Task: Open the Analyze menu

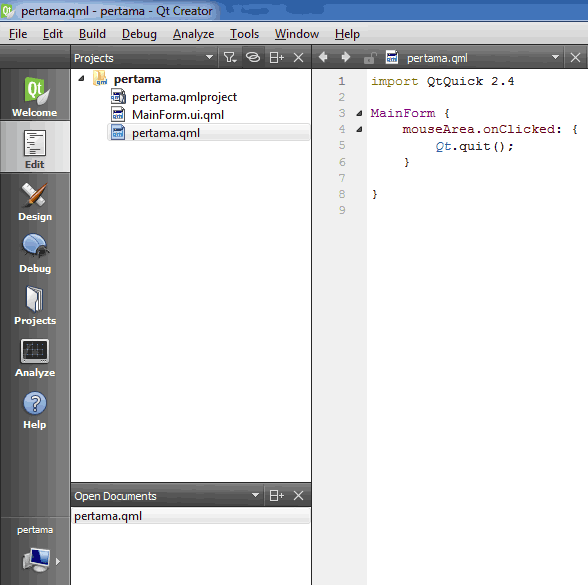Action: [x=194, y=34]
